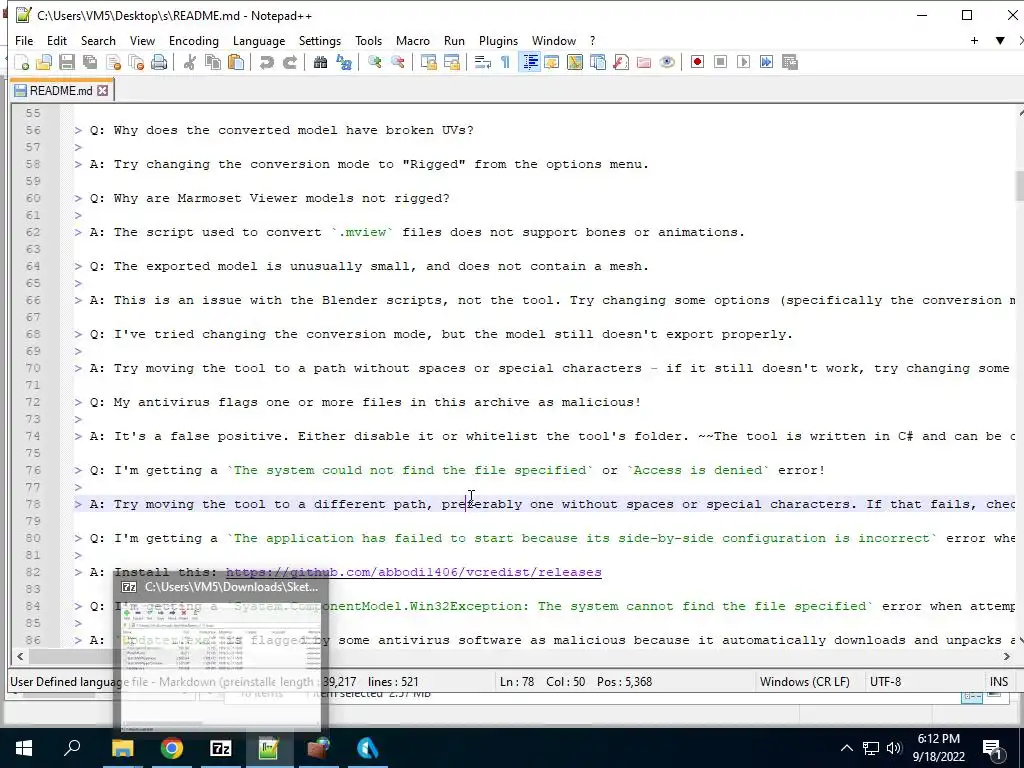The image size is (1024, 768).
Task: Open Find with the binoculars icon
Action: (x=320, y=62)
